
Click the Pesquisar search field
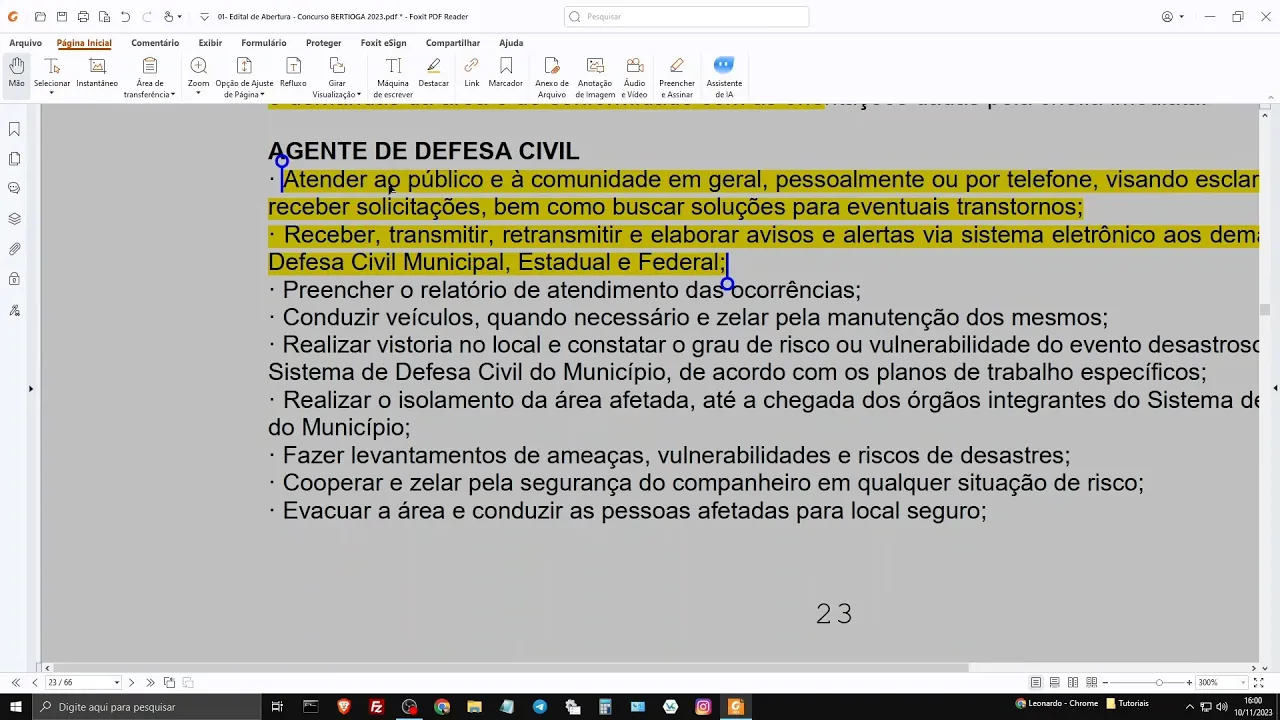tap(686, 17)
